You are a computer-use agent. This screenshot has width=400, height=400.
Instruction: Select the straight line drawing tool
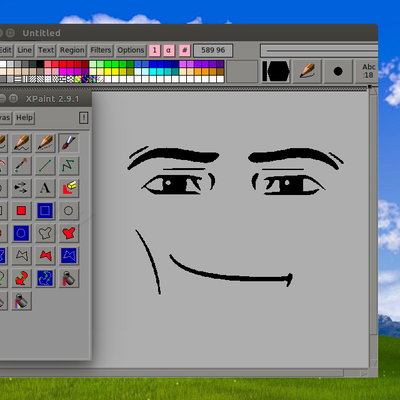(45, 166)
